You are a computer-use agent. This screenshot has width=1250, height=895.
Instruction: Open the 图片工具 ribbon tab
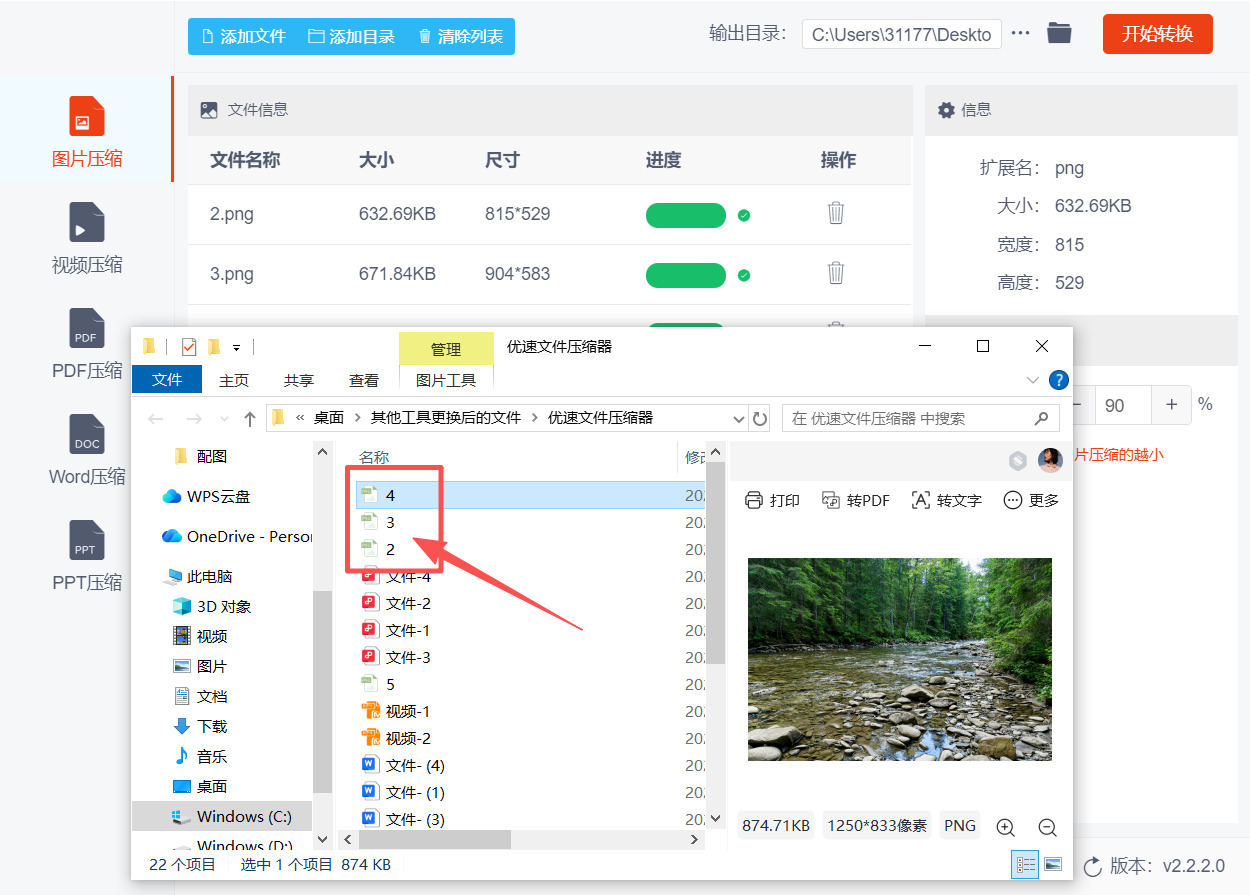click(446, 380)
